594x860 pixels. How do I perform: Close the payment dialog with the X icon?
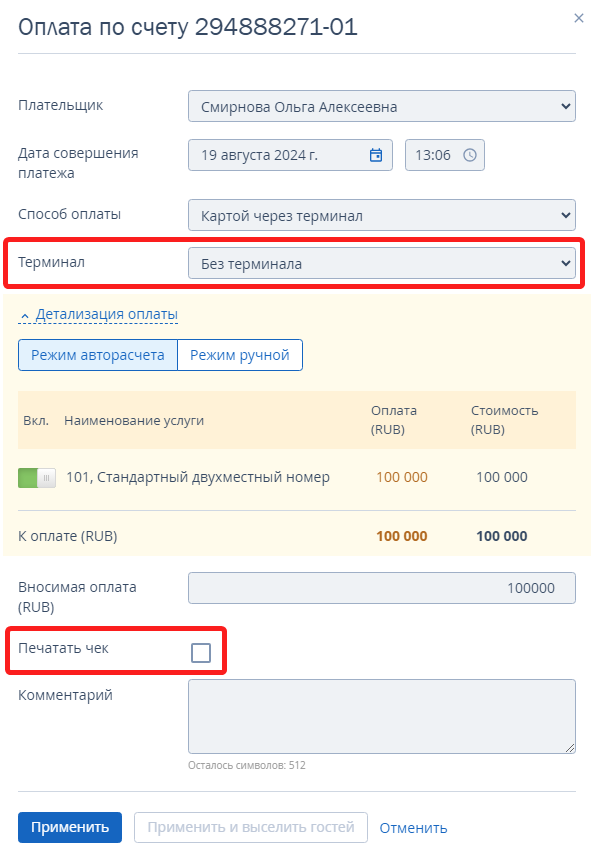578,18
